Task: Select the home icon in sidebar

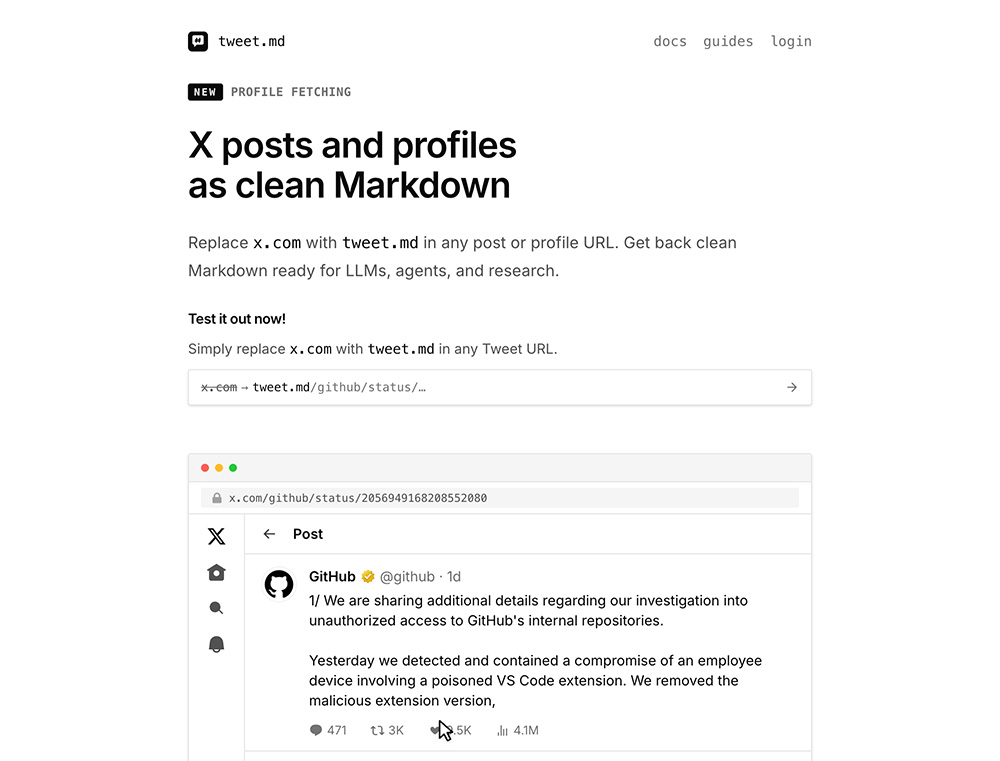Action: coord(216,572)
